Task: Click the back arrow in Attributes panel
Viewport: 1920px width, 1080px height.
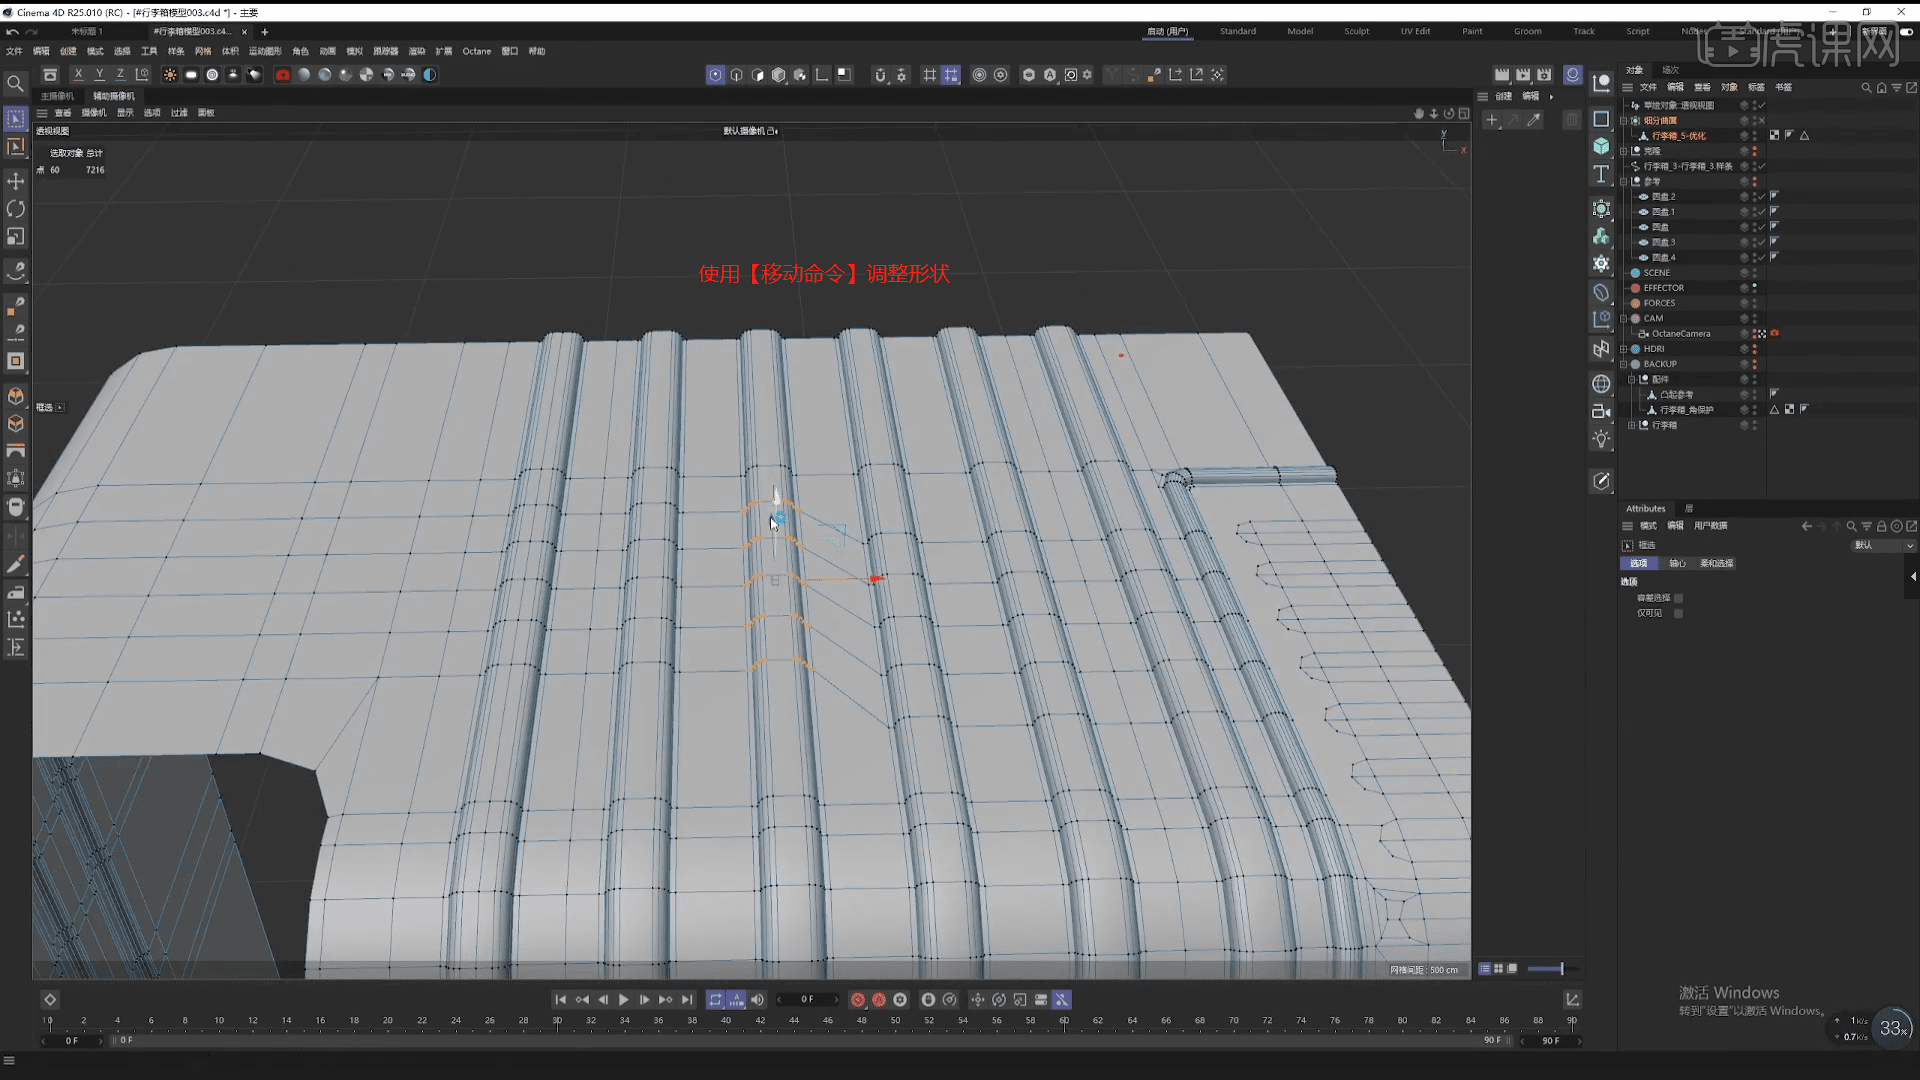Action: click(x=1806, y=526)
